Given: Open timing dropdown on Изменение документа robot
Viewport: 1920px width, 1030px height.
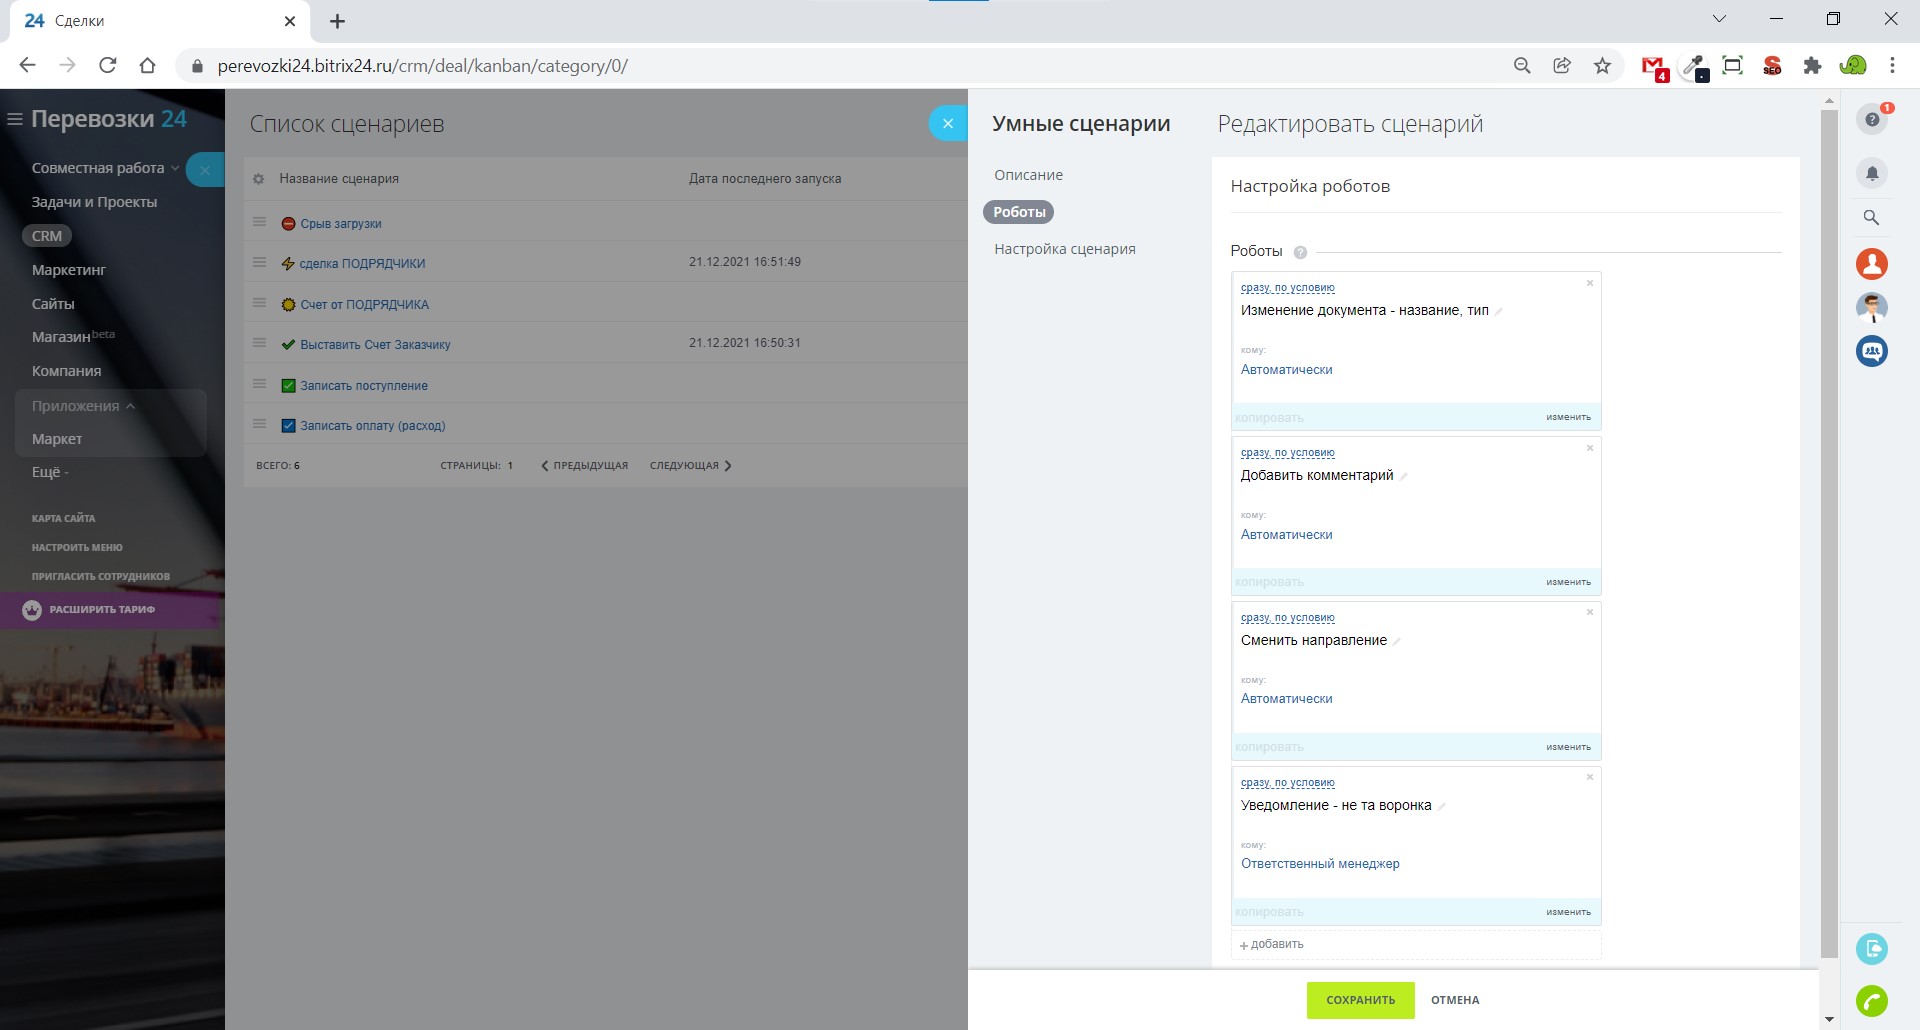Looking at the screenshot, I should tap(1288, 288).
